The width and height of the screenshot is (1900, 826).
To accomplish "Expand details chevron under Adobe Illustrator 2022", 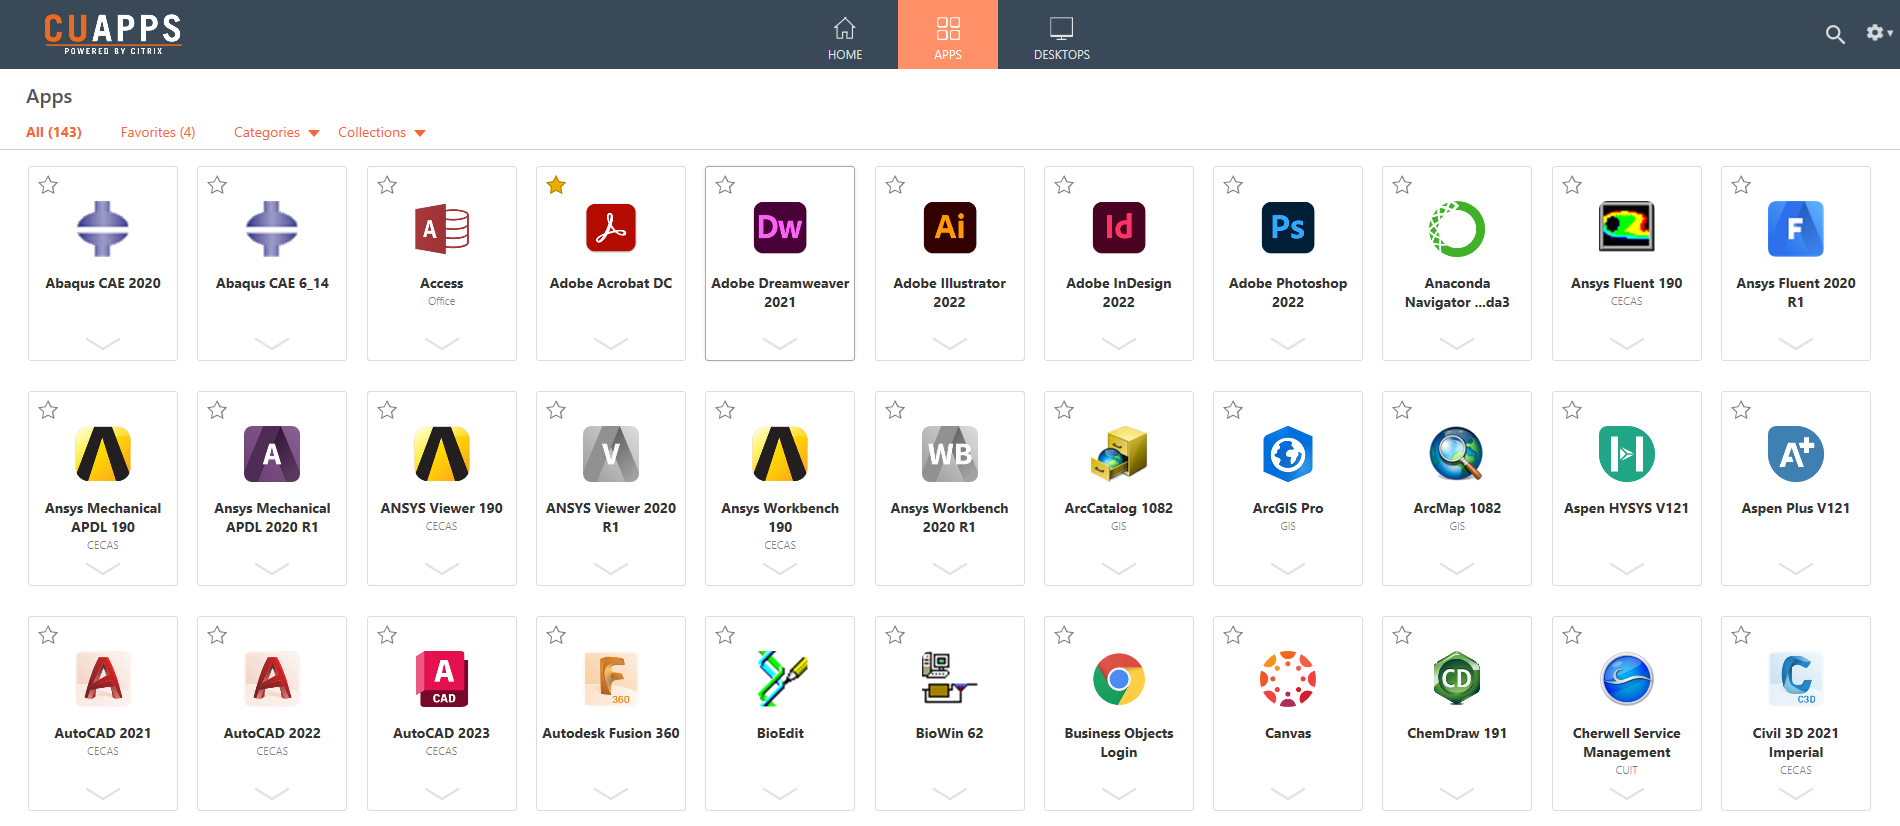I will click(950, 343).
